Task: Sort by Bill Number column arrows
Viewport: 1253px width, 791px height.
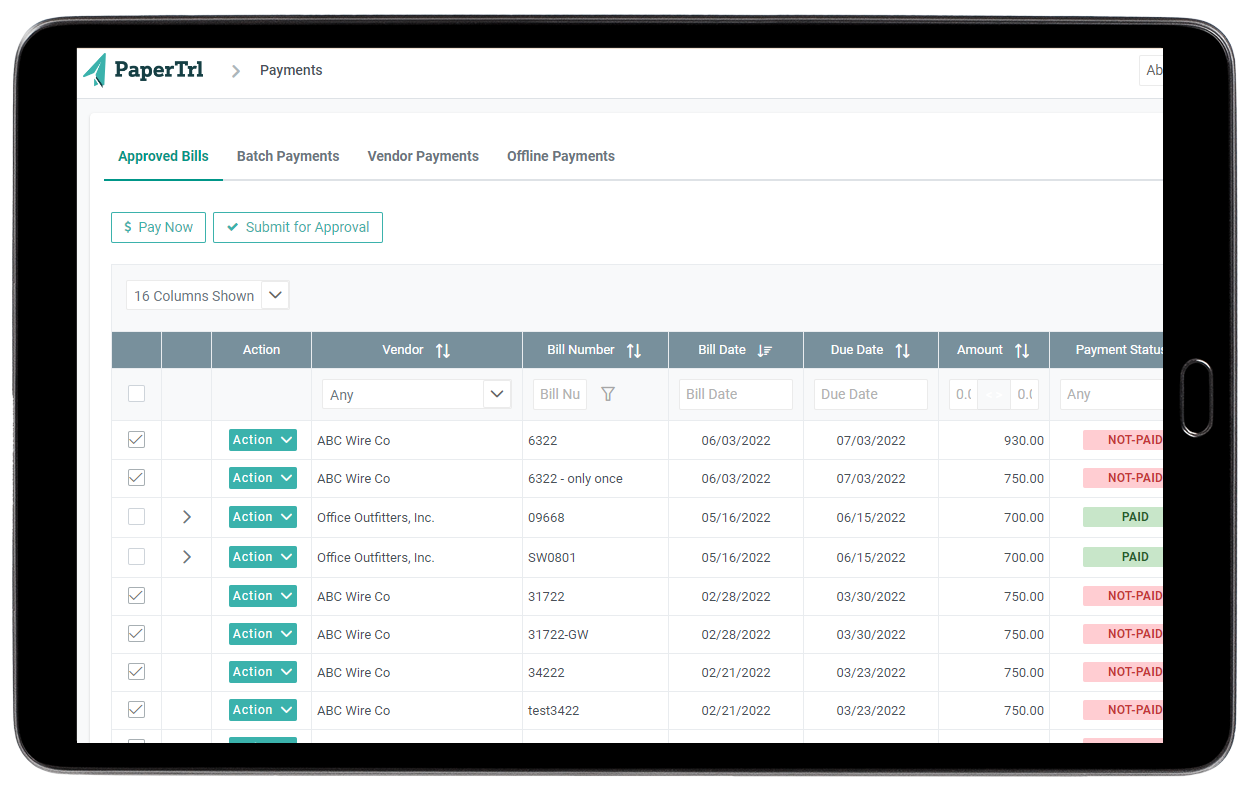Action: tap(634, 350)
